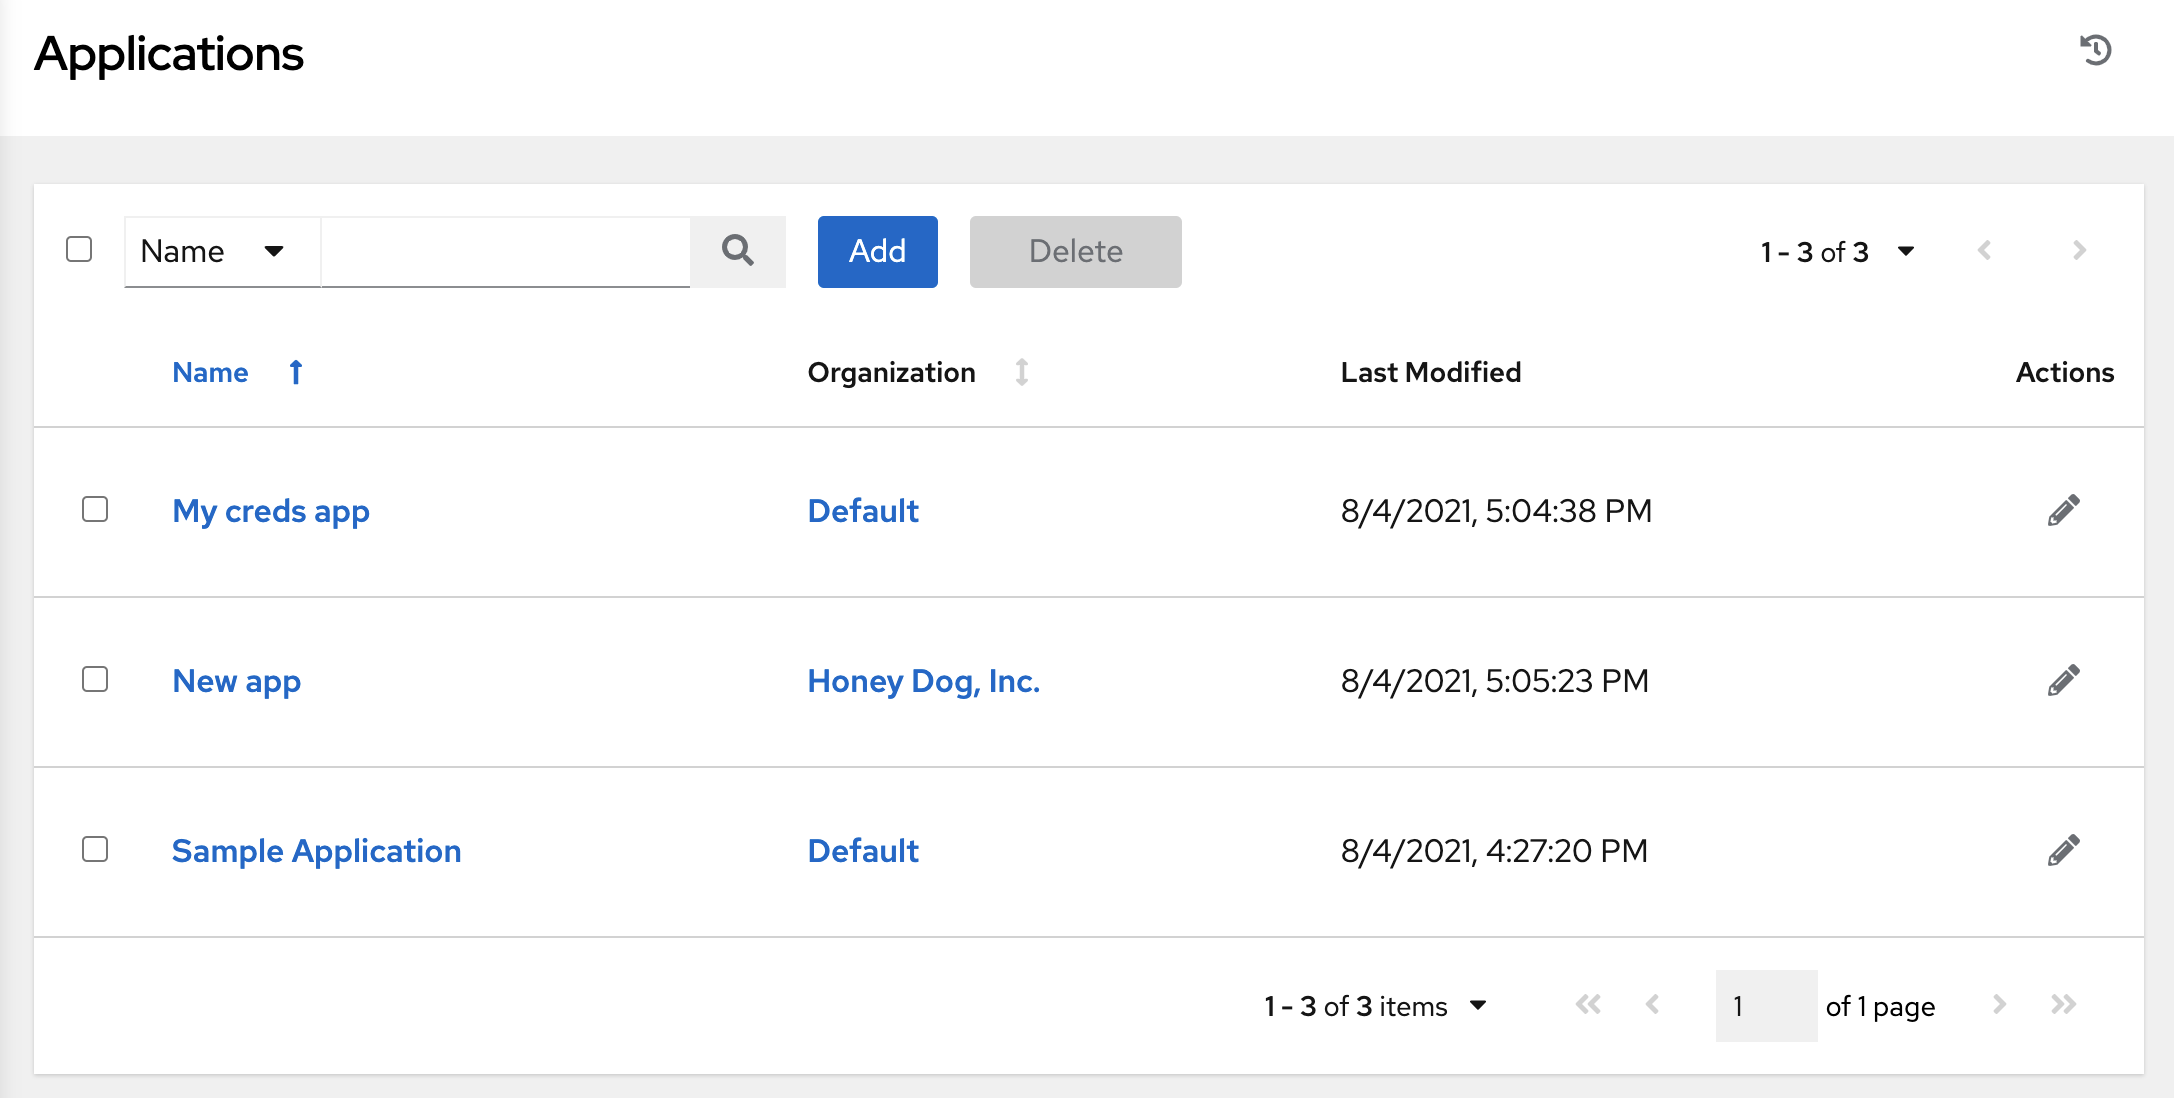Open the activity stream icon

pyautogui.click(x=2097, y=51)
